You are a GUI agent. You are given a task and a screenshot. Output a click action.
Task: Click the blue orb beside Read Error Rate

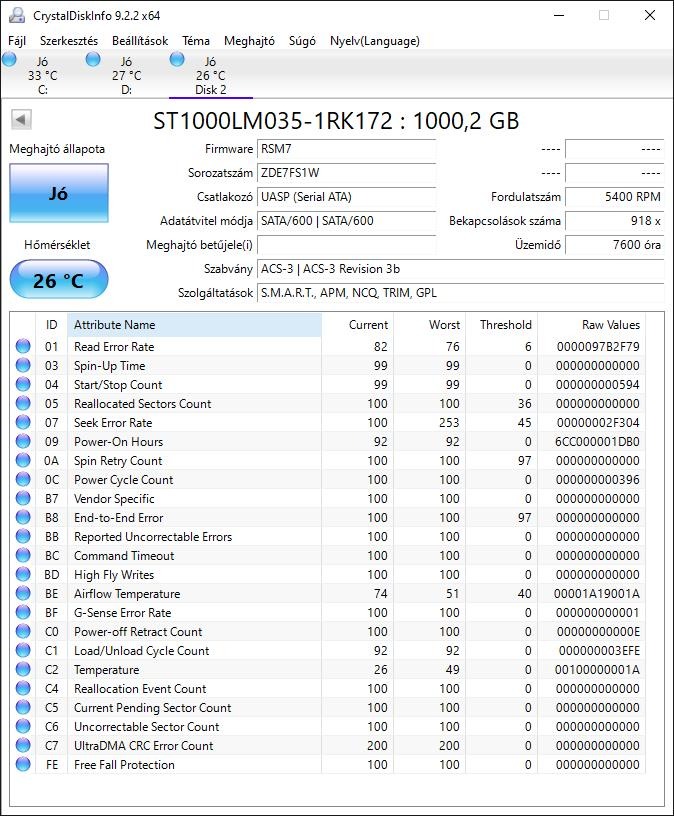[23, 346]
